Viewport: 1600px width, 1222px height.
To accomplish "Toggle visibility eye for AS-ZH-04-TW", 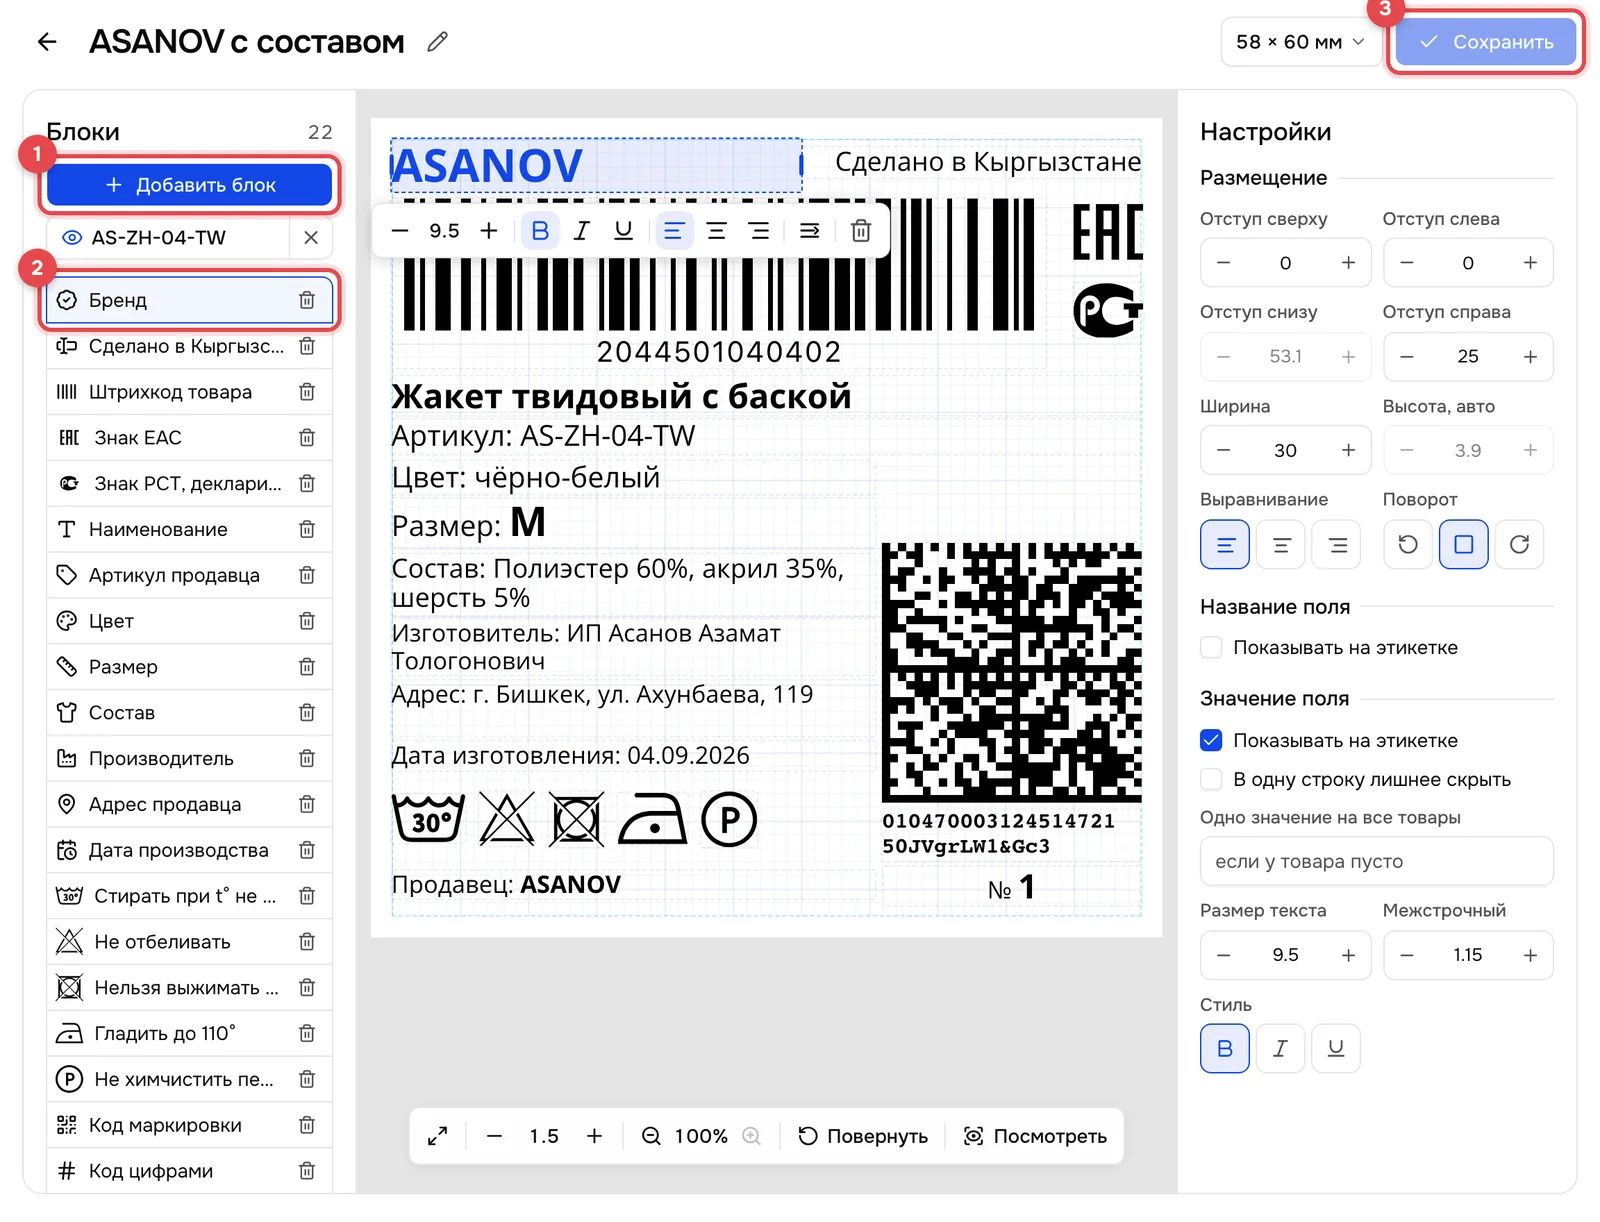I will [72, 238].
